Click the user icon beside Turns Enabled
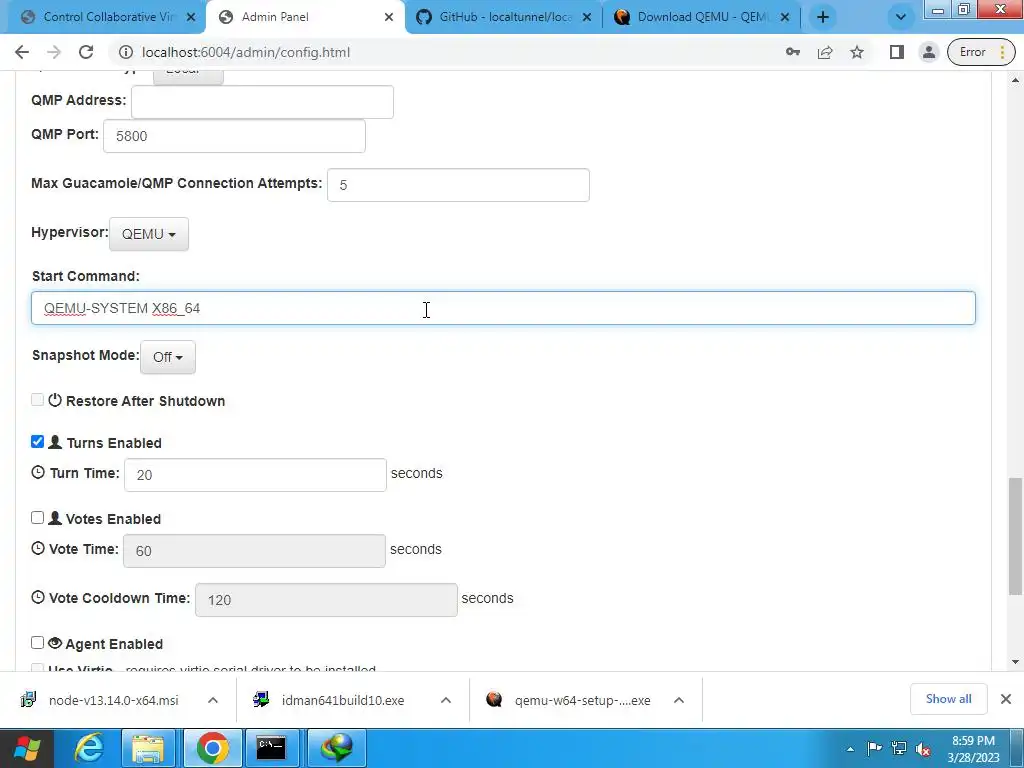The width and height of the screenshot is (1024, 768). point(55,442)
